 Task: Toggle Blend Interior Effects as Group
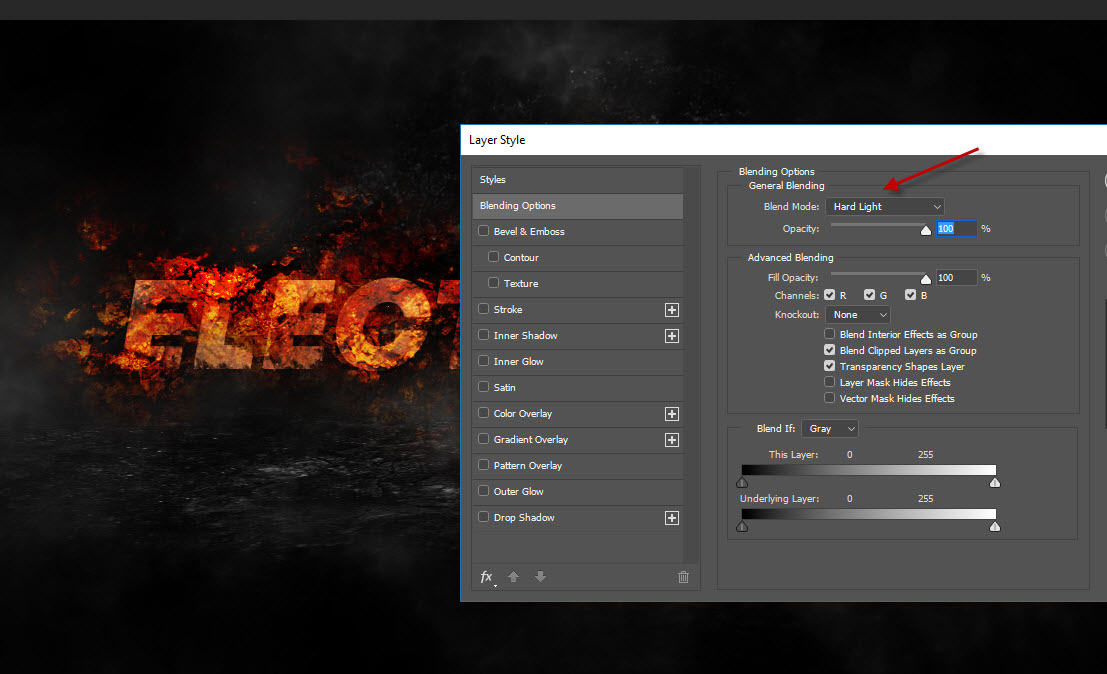(830, 335)
